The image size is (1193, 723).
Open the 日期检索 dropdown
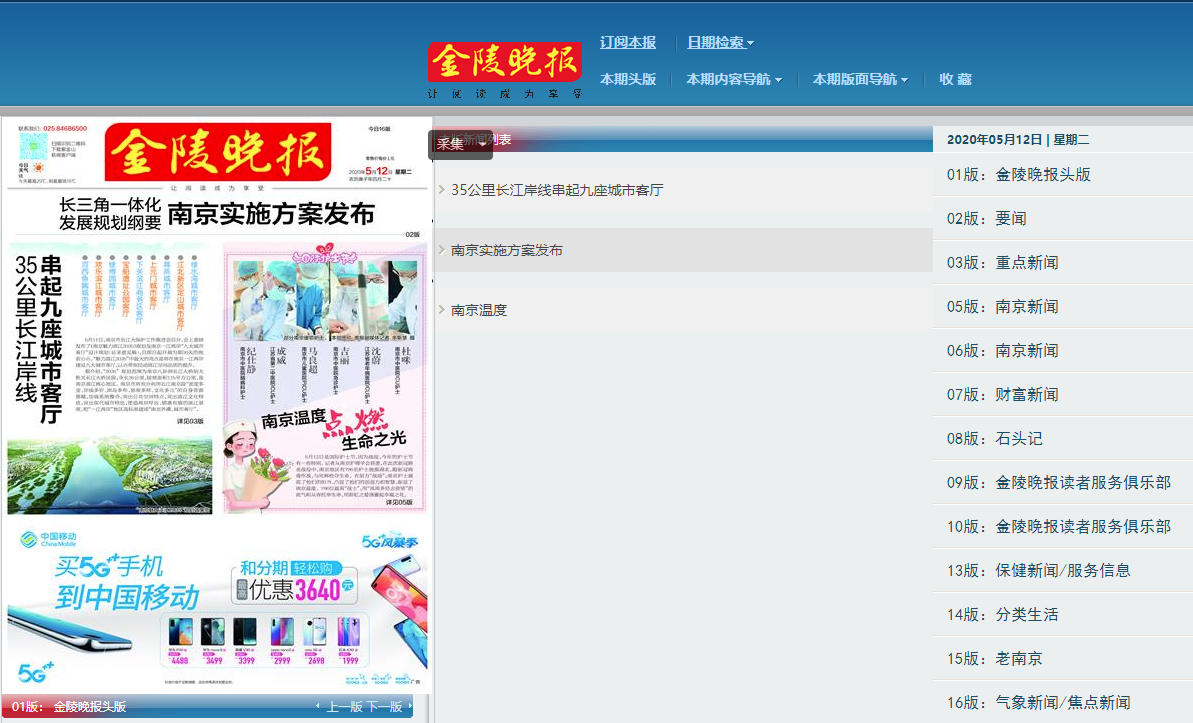(719, 43)
